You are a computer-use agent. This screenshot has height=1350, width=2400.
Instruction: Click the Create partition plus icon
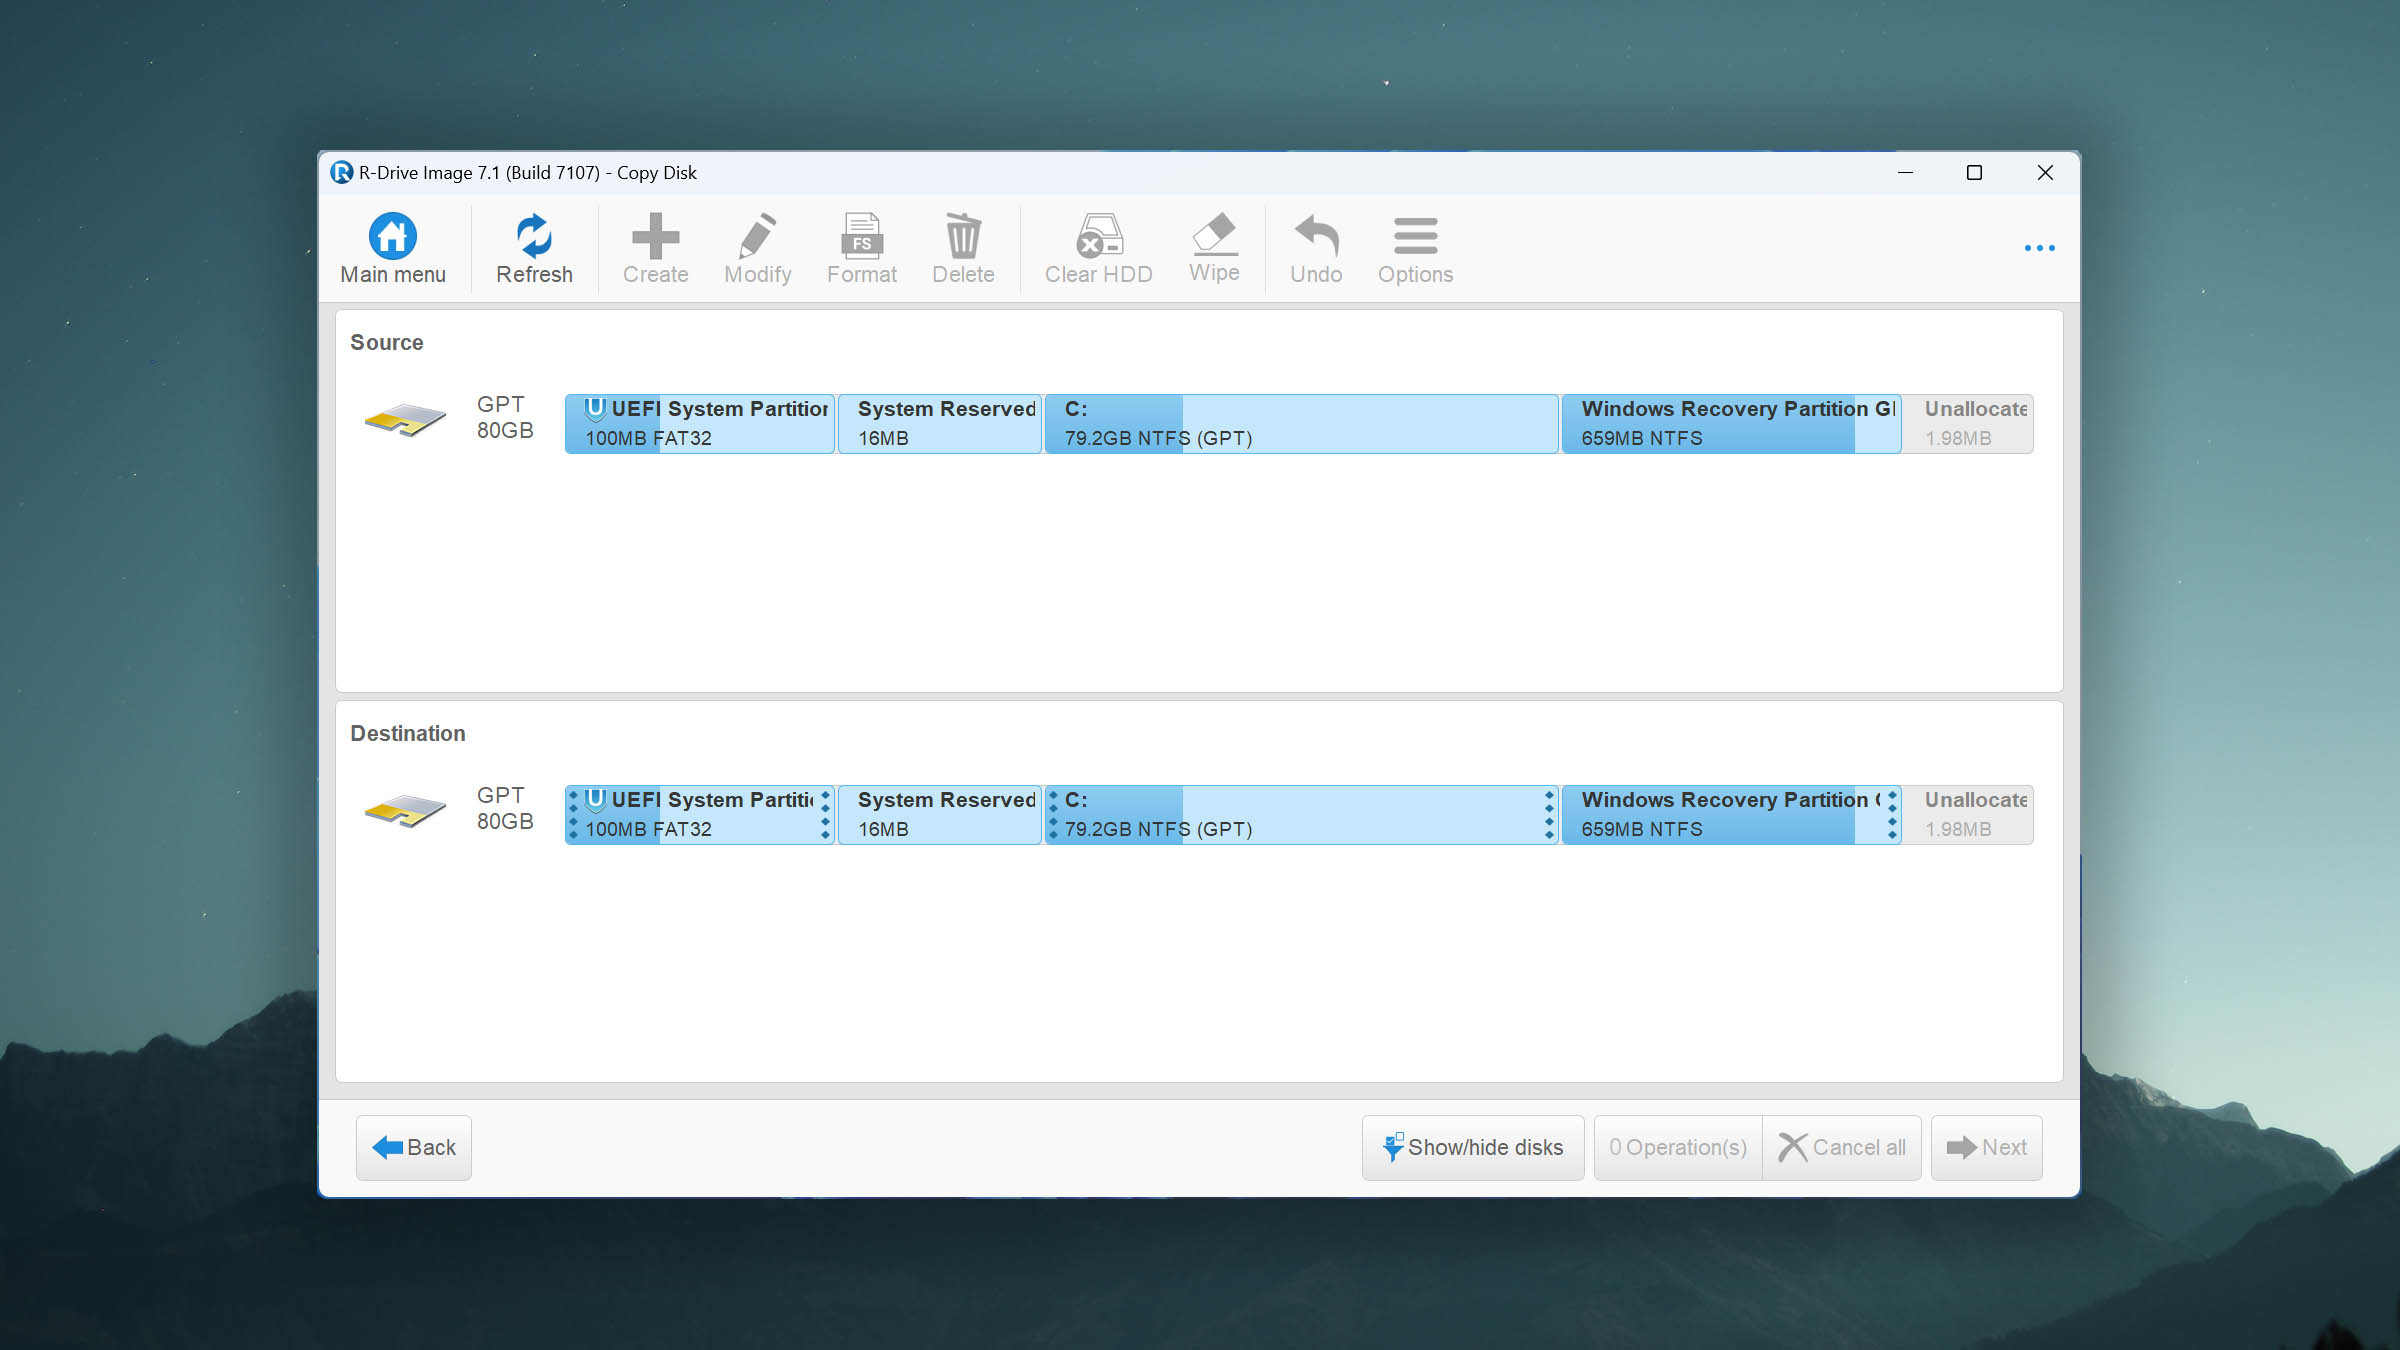point(655,237)
